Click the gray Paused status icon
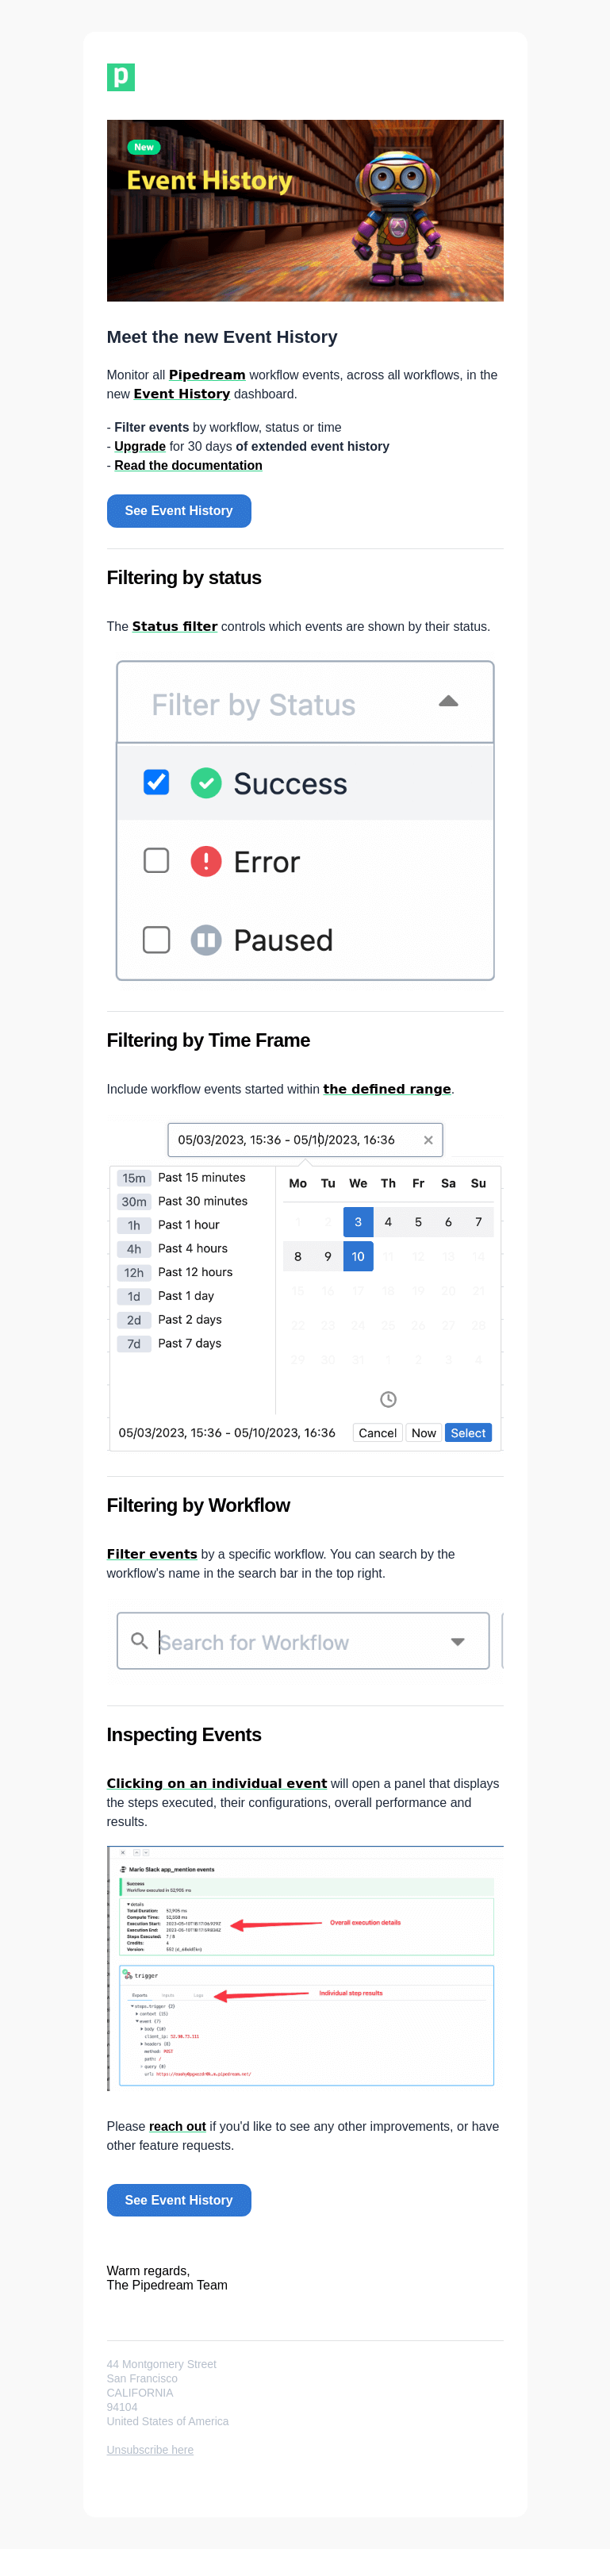 point(206,940)
